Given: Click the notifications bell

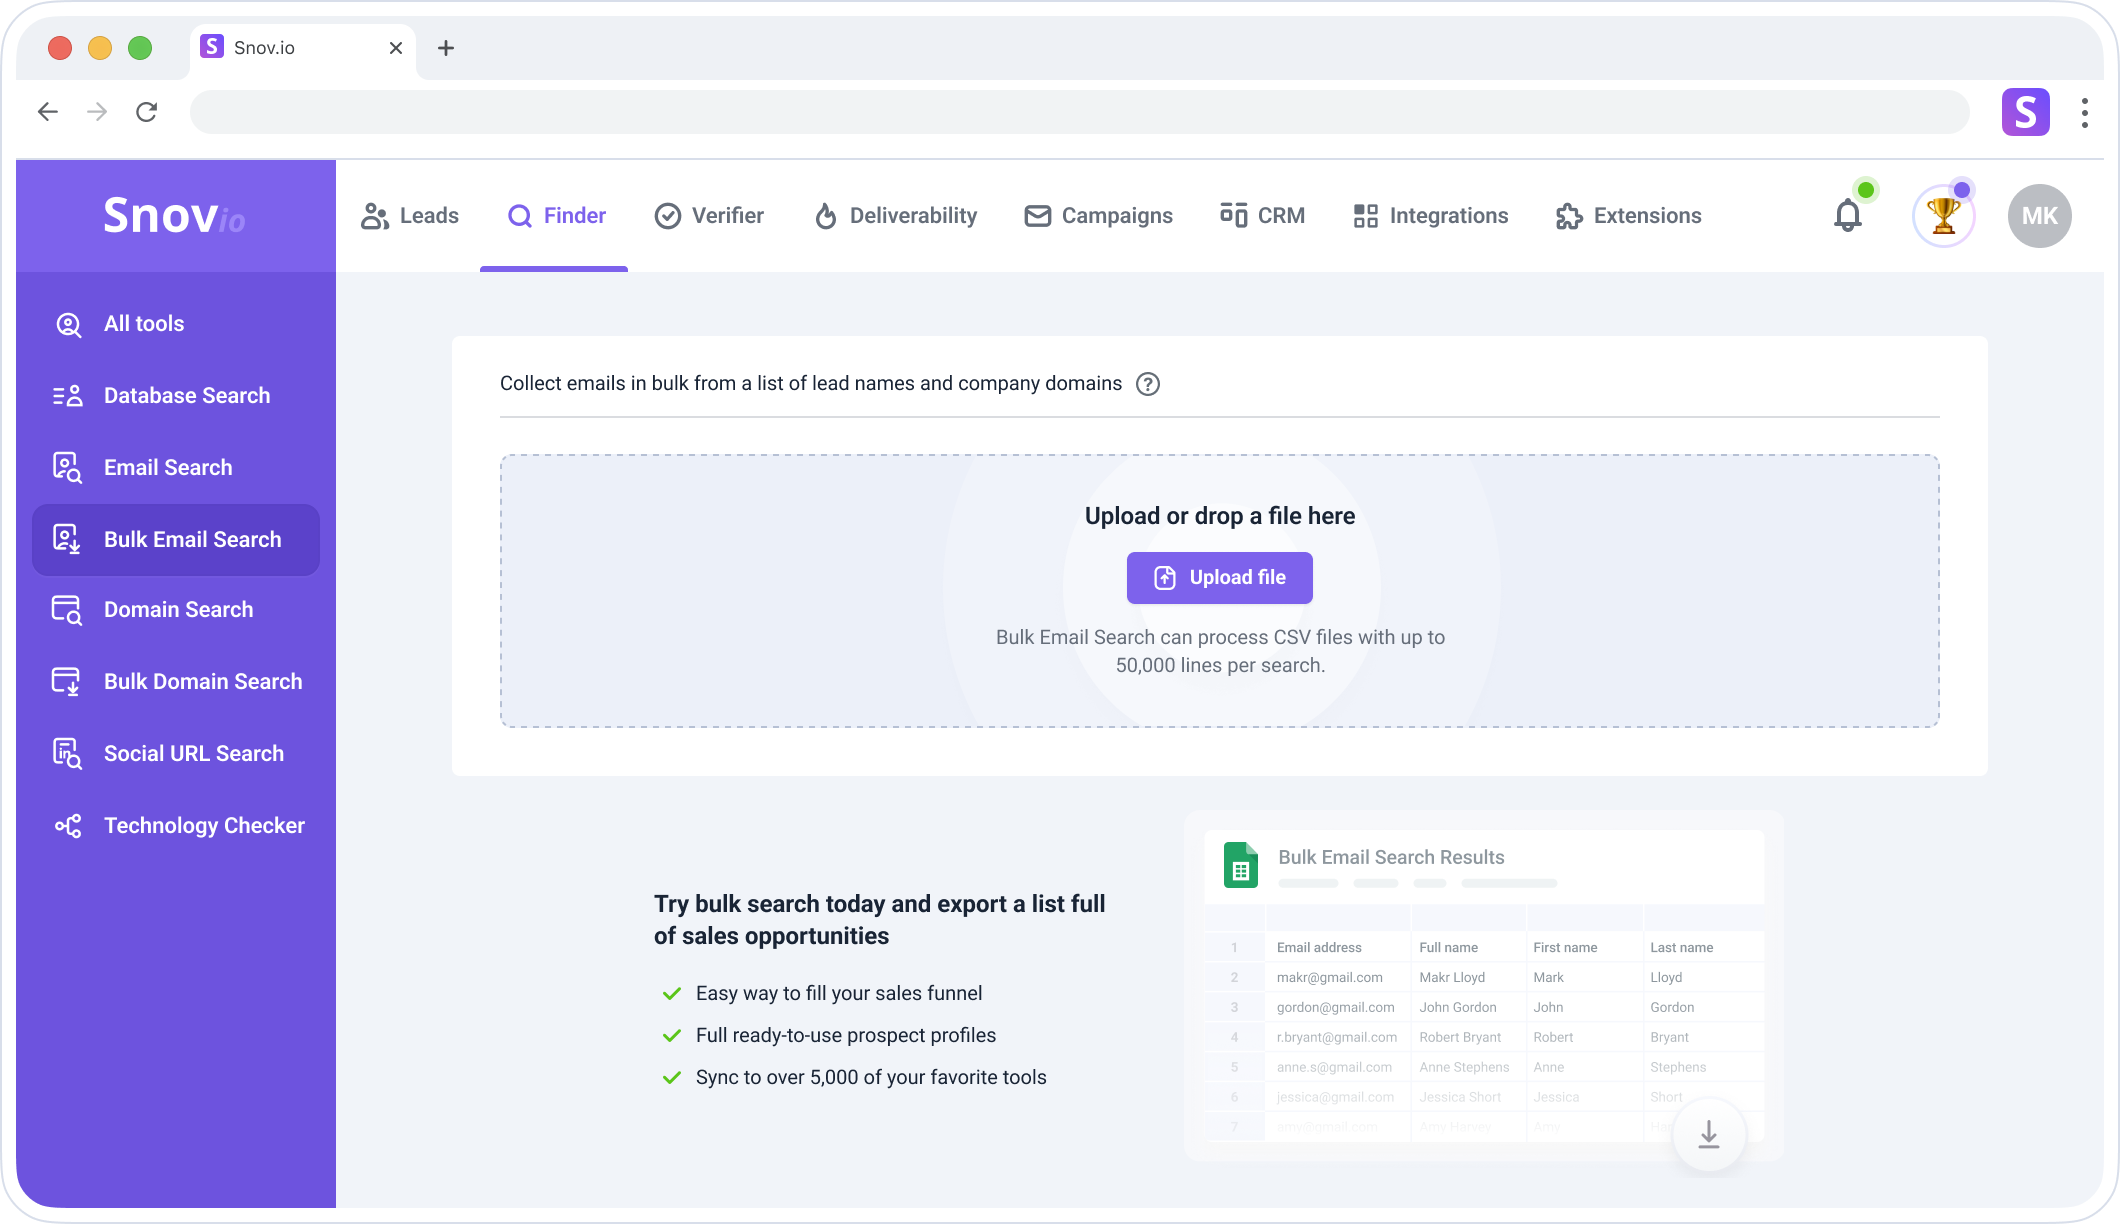Looking at the screenshot, I should (1847, 215).
